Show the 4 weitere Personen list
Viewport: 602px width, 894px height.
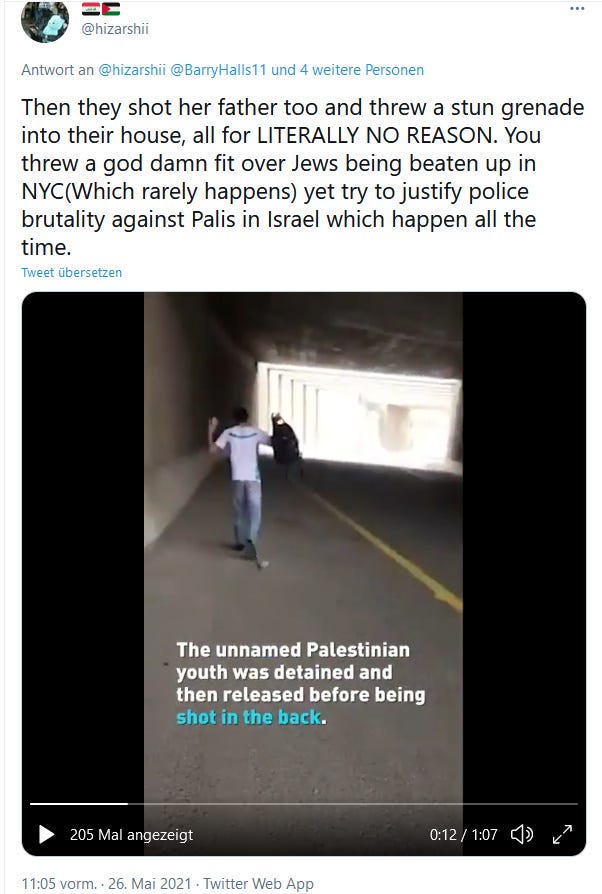(x=361, y=70)
